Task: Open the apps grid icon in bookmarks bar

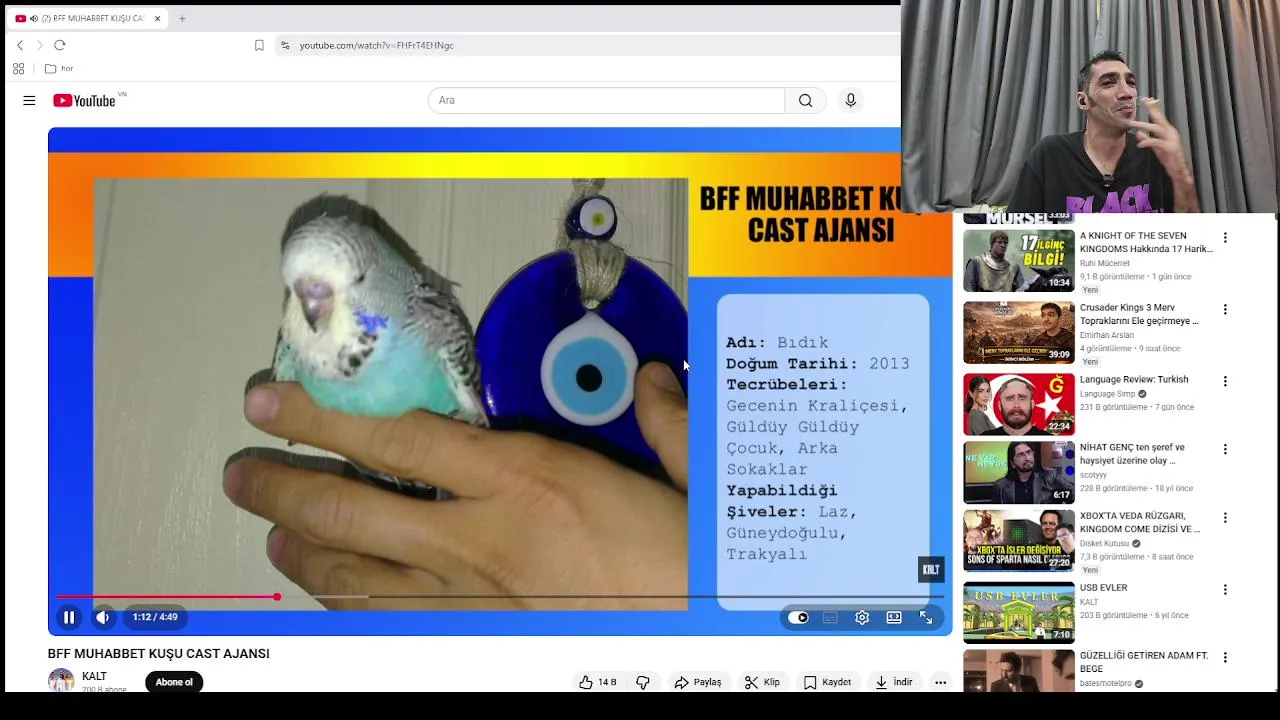Action: pos(18,68)
